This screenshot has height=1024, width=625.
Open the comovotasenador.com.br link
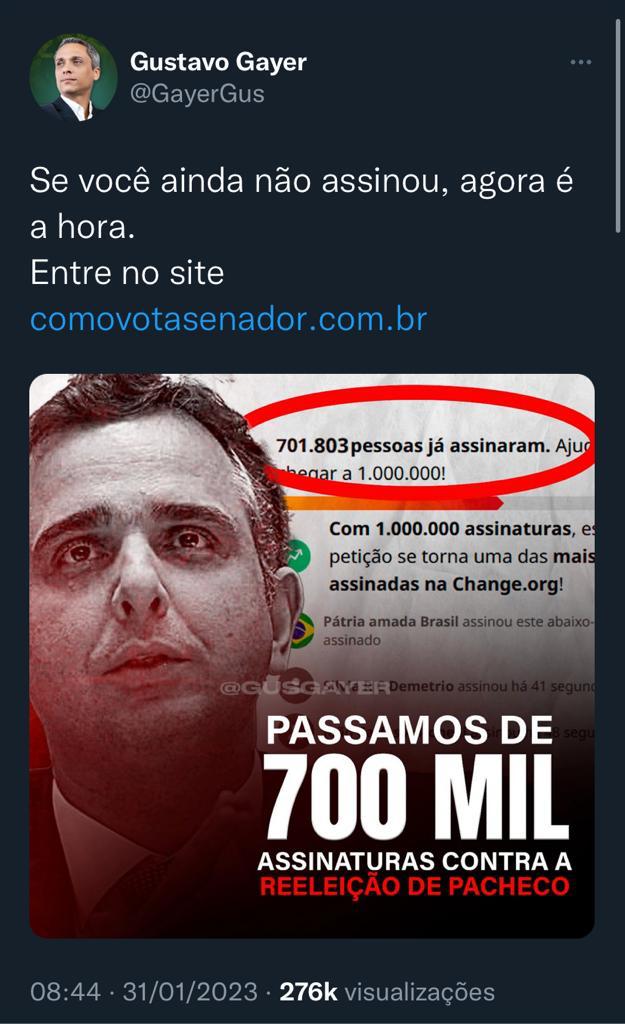tap(229, 319)
